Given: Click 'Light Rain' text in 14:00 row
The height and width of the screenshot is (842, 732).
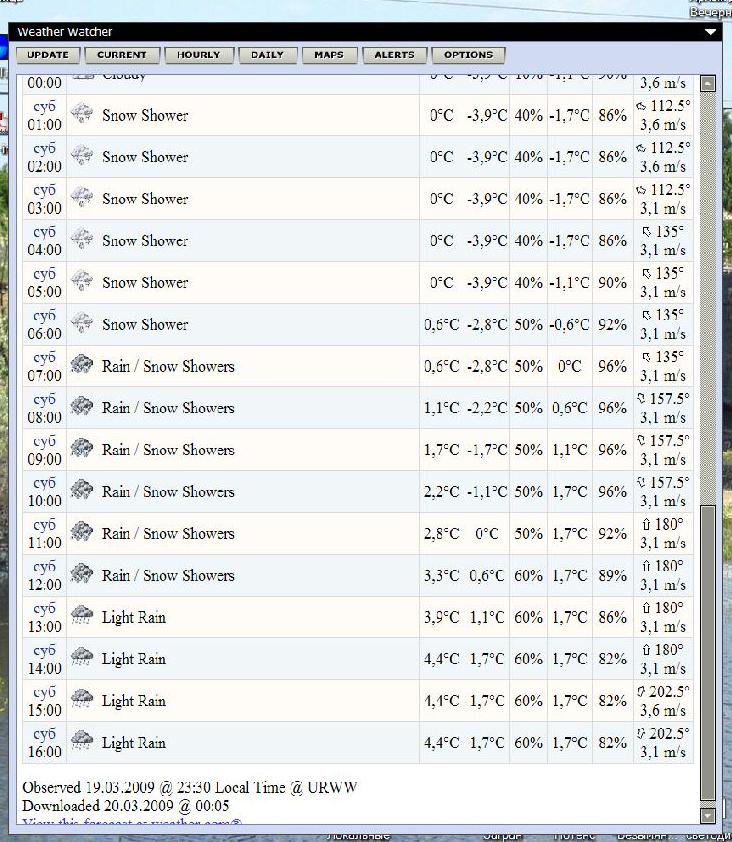Looking at the screenshot, I should 134,659.
